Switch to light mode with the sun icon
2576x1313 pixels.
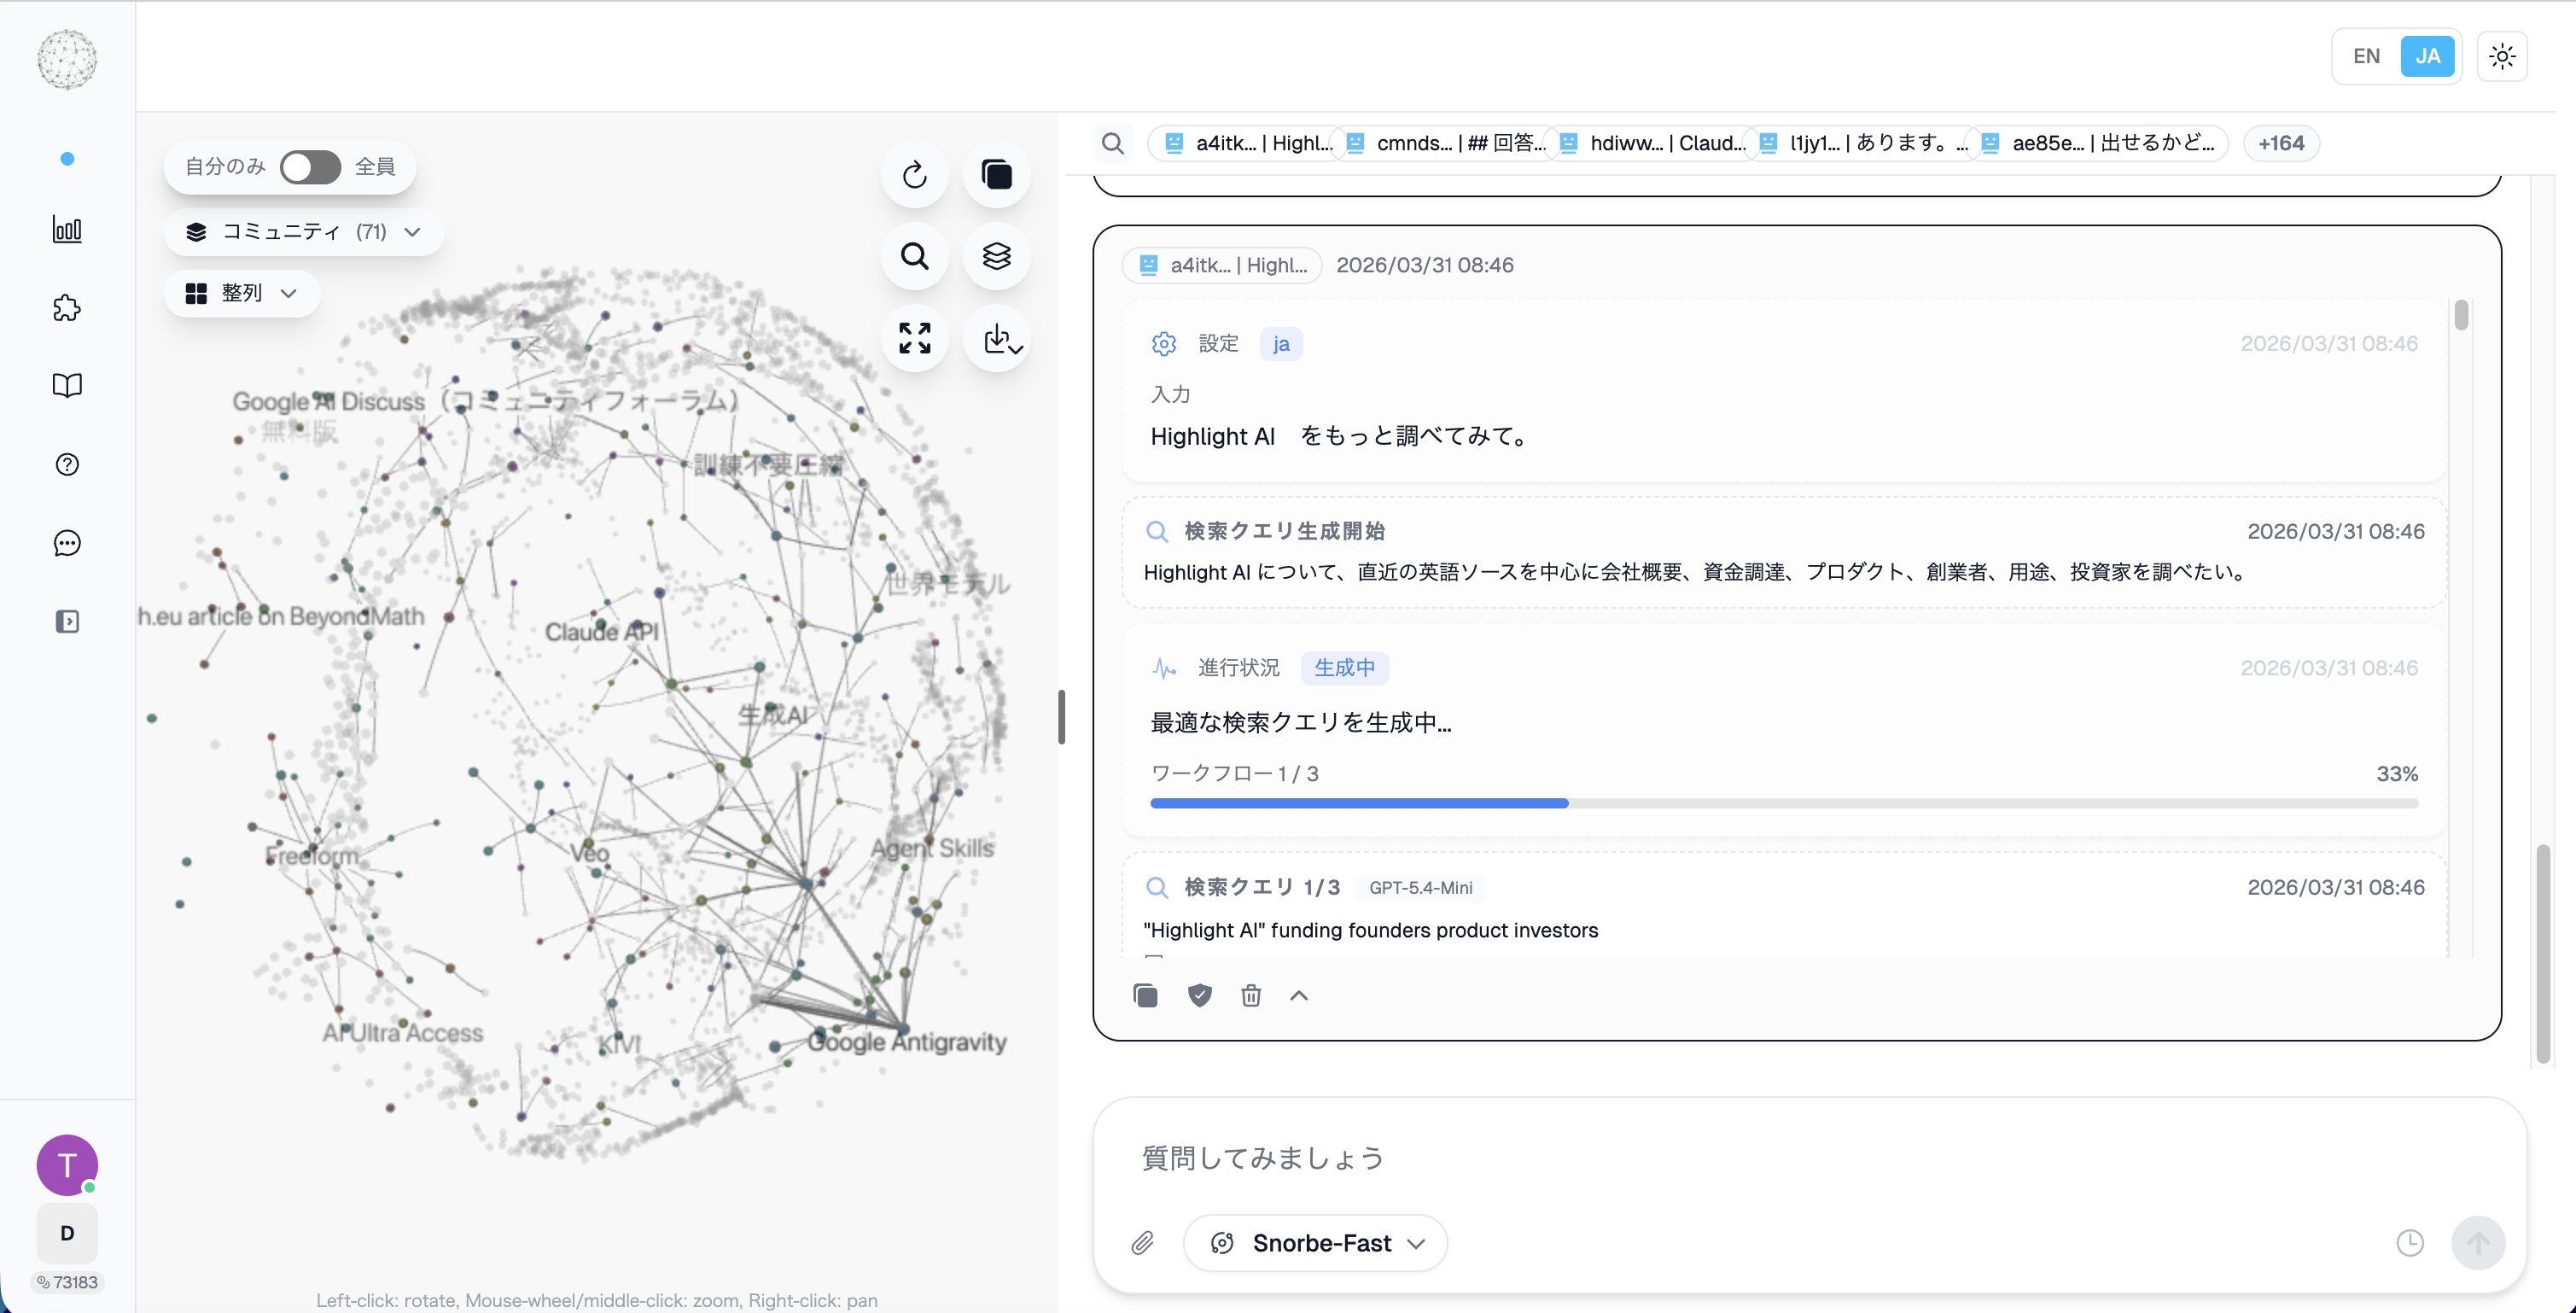click(x=2502, y=56)
